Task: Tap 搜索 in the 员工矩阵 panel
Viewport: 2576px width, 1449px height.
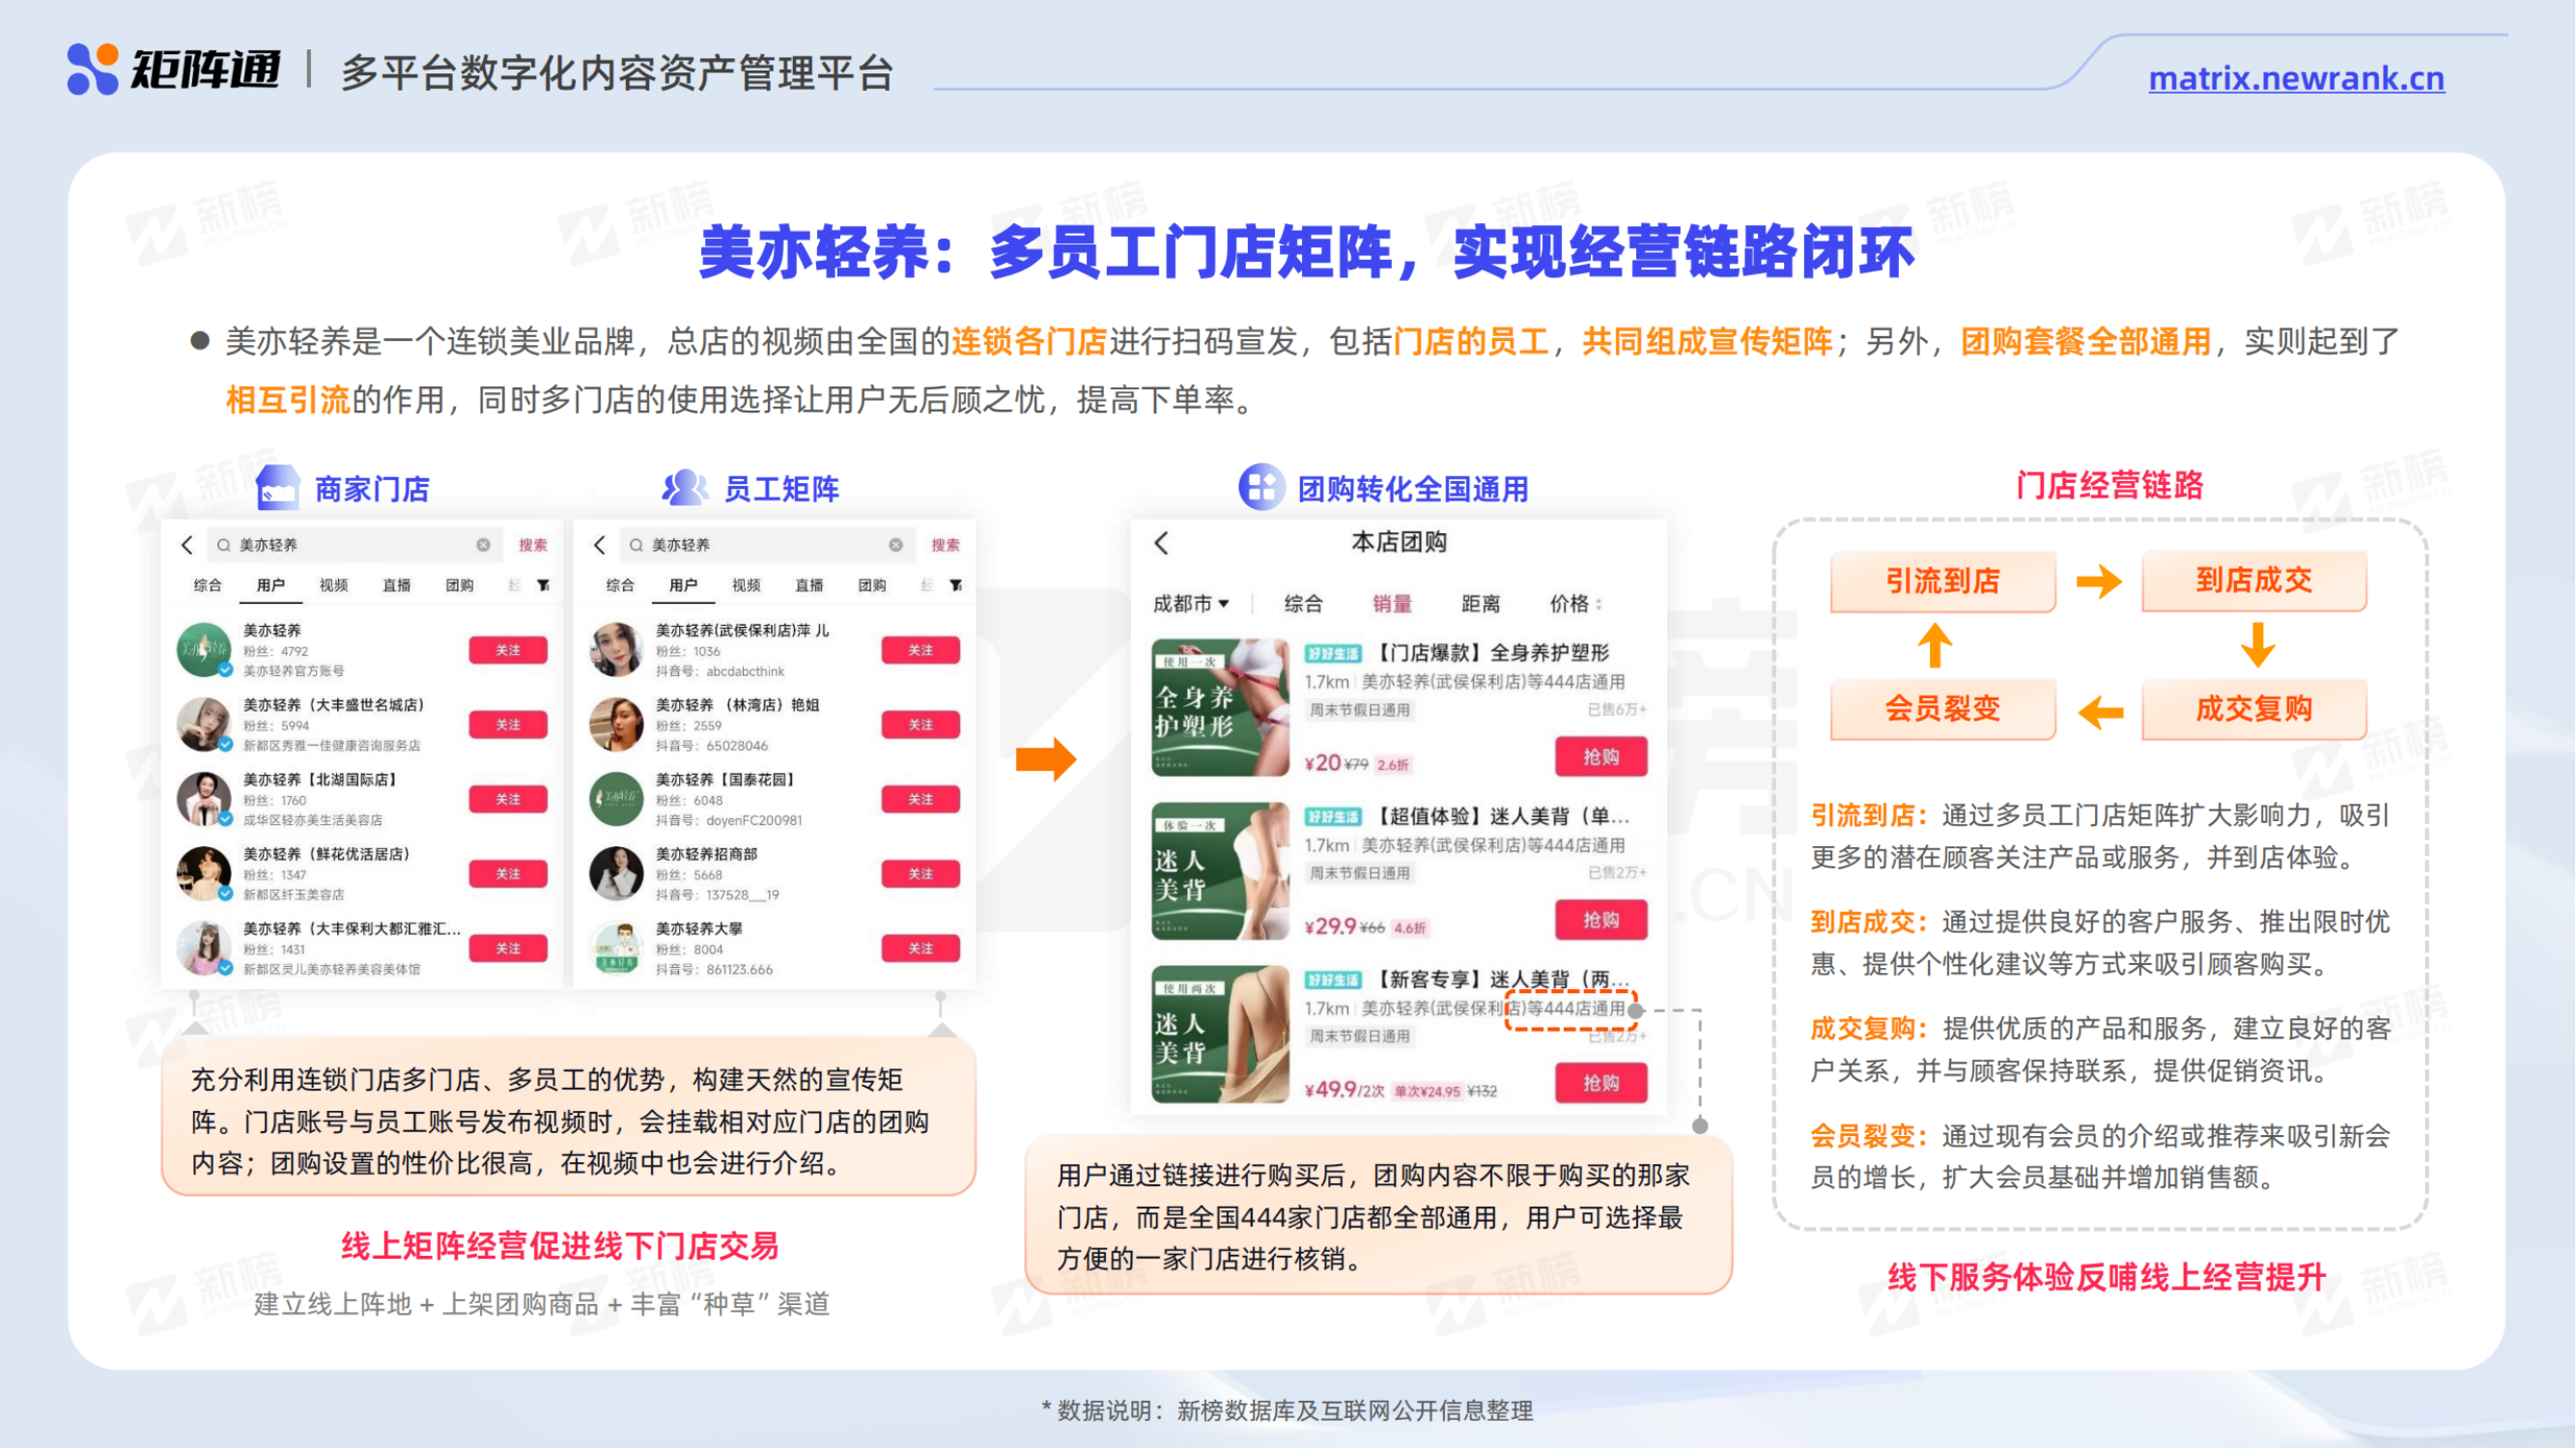Action: pyautogui.click(x=945, y=545)
